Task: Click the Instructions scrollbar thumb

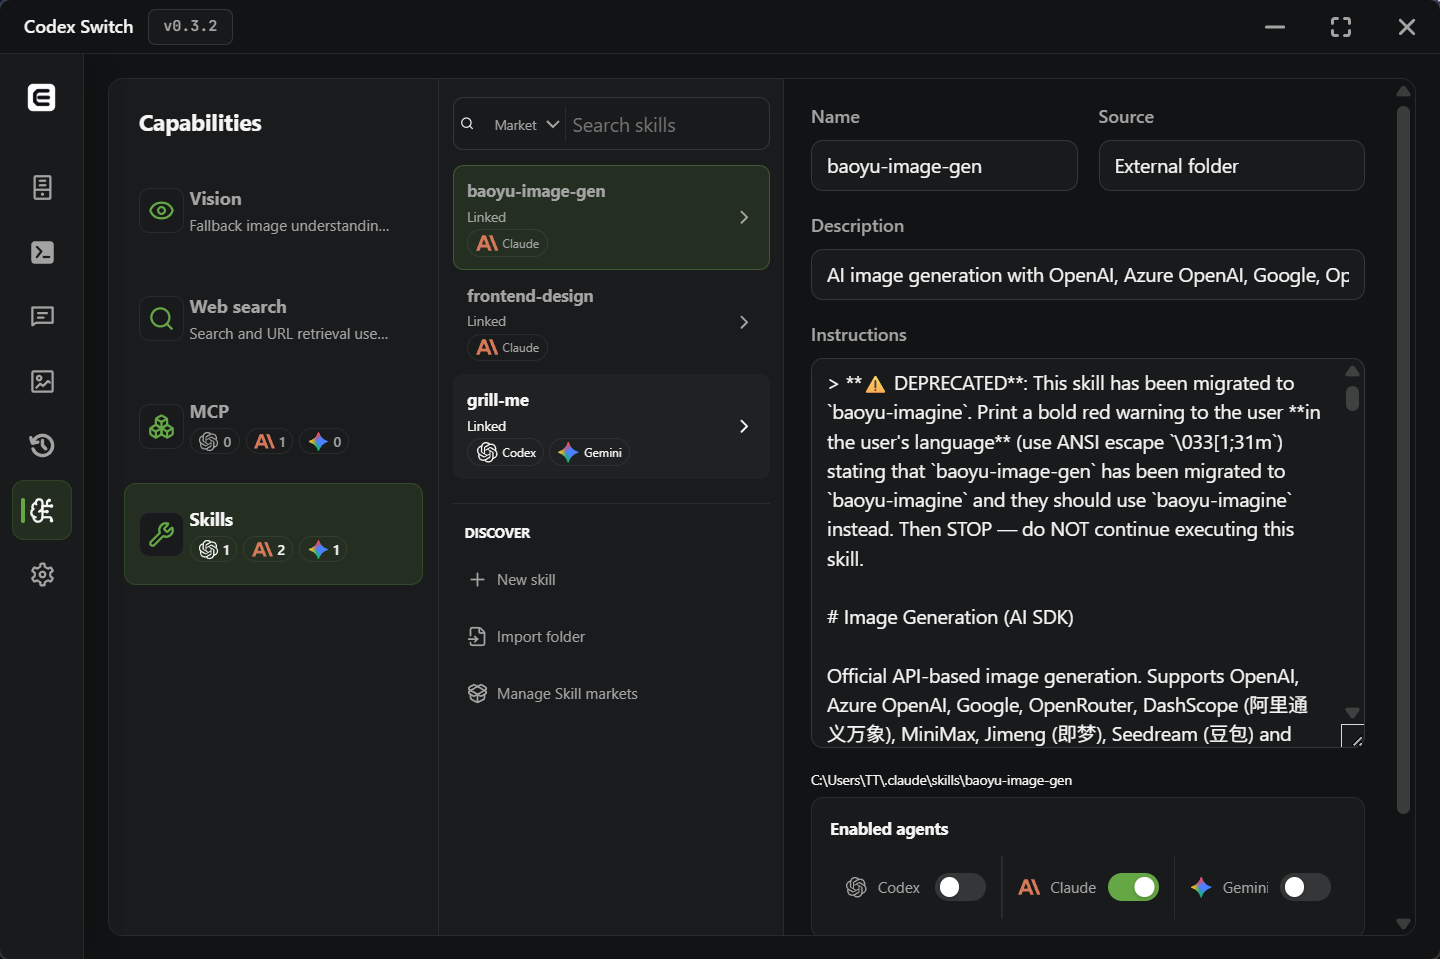Action: [1353, 399]
